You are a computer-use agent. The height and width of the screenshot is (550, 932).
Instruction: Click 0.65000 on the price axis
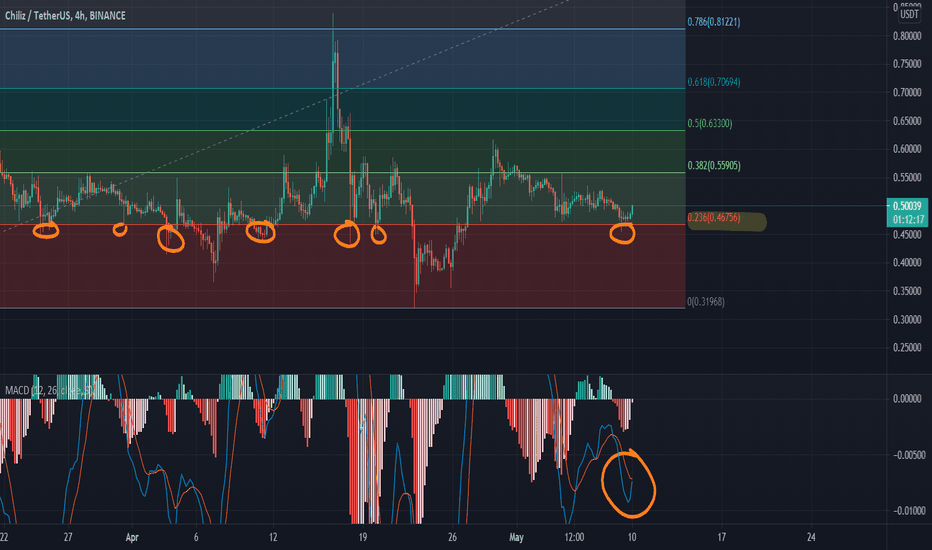pyautogui.click(x=907, y=121)
